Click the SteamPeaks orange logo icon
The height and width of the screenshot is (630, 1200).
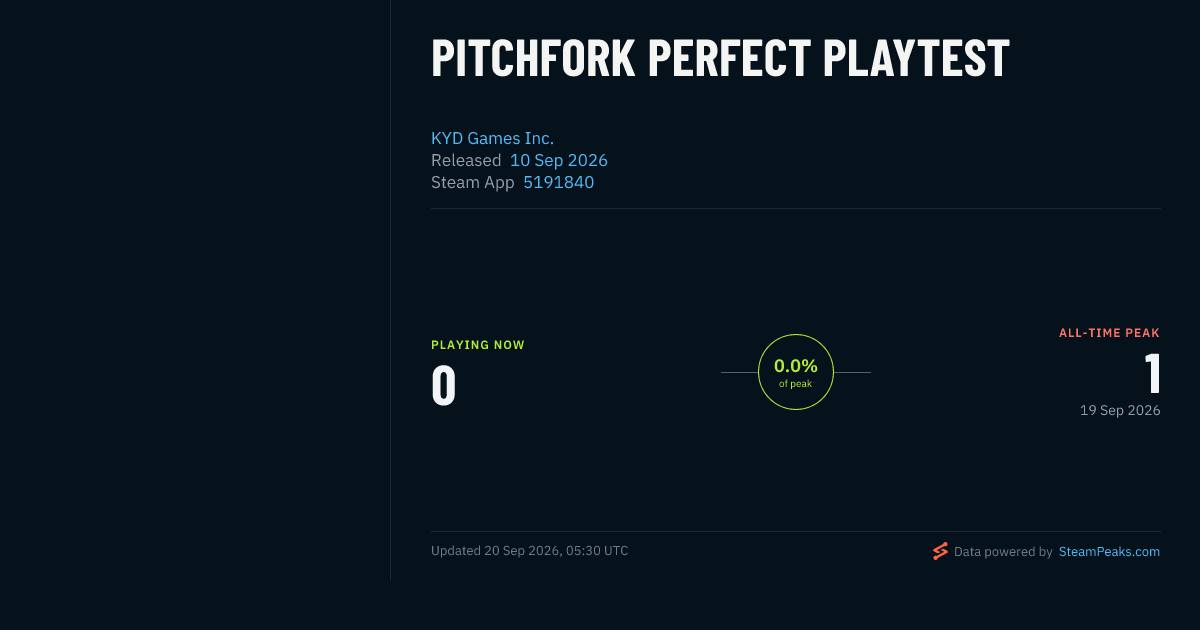[x=940, y=551]
